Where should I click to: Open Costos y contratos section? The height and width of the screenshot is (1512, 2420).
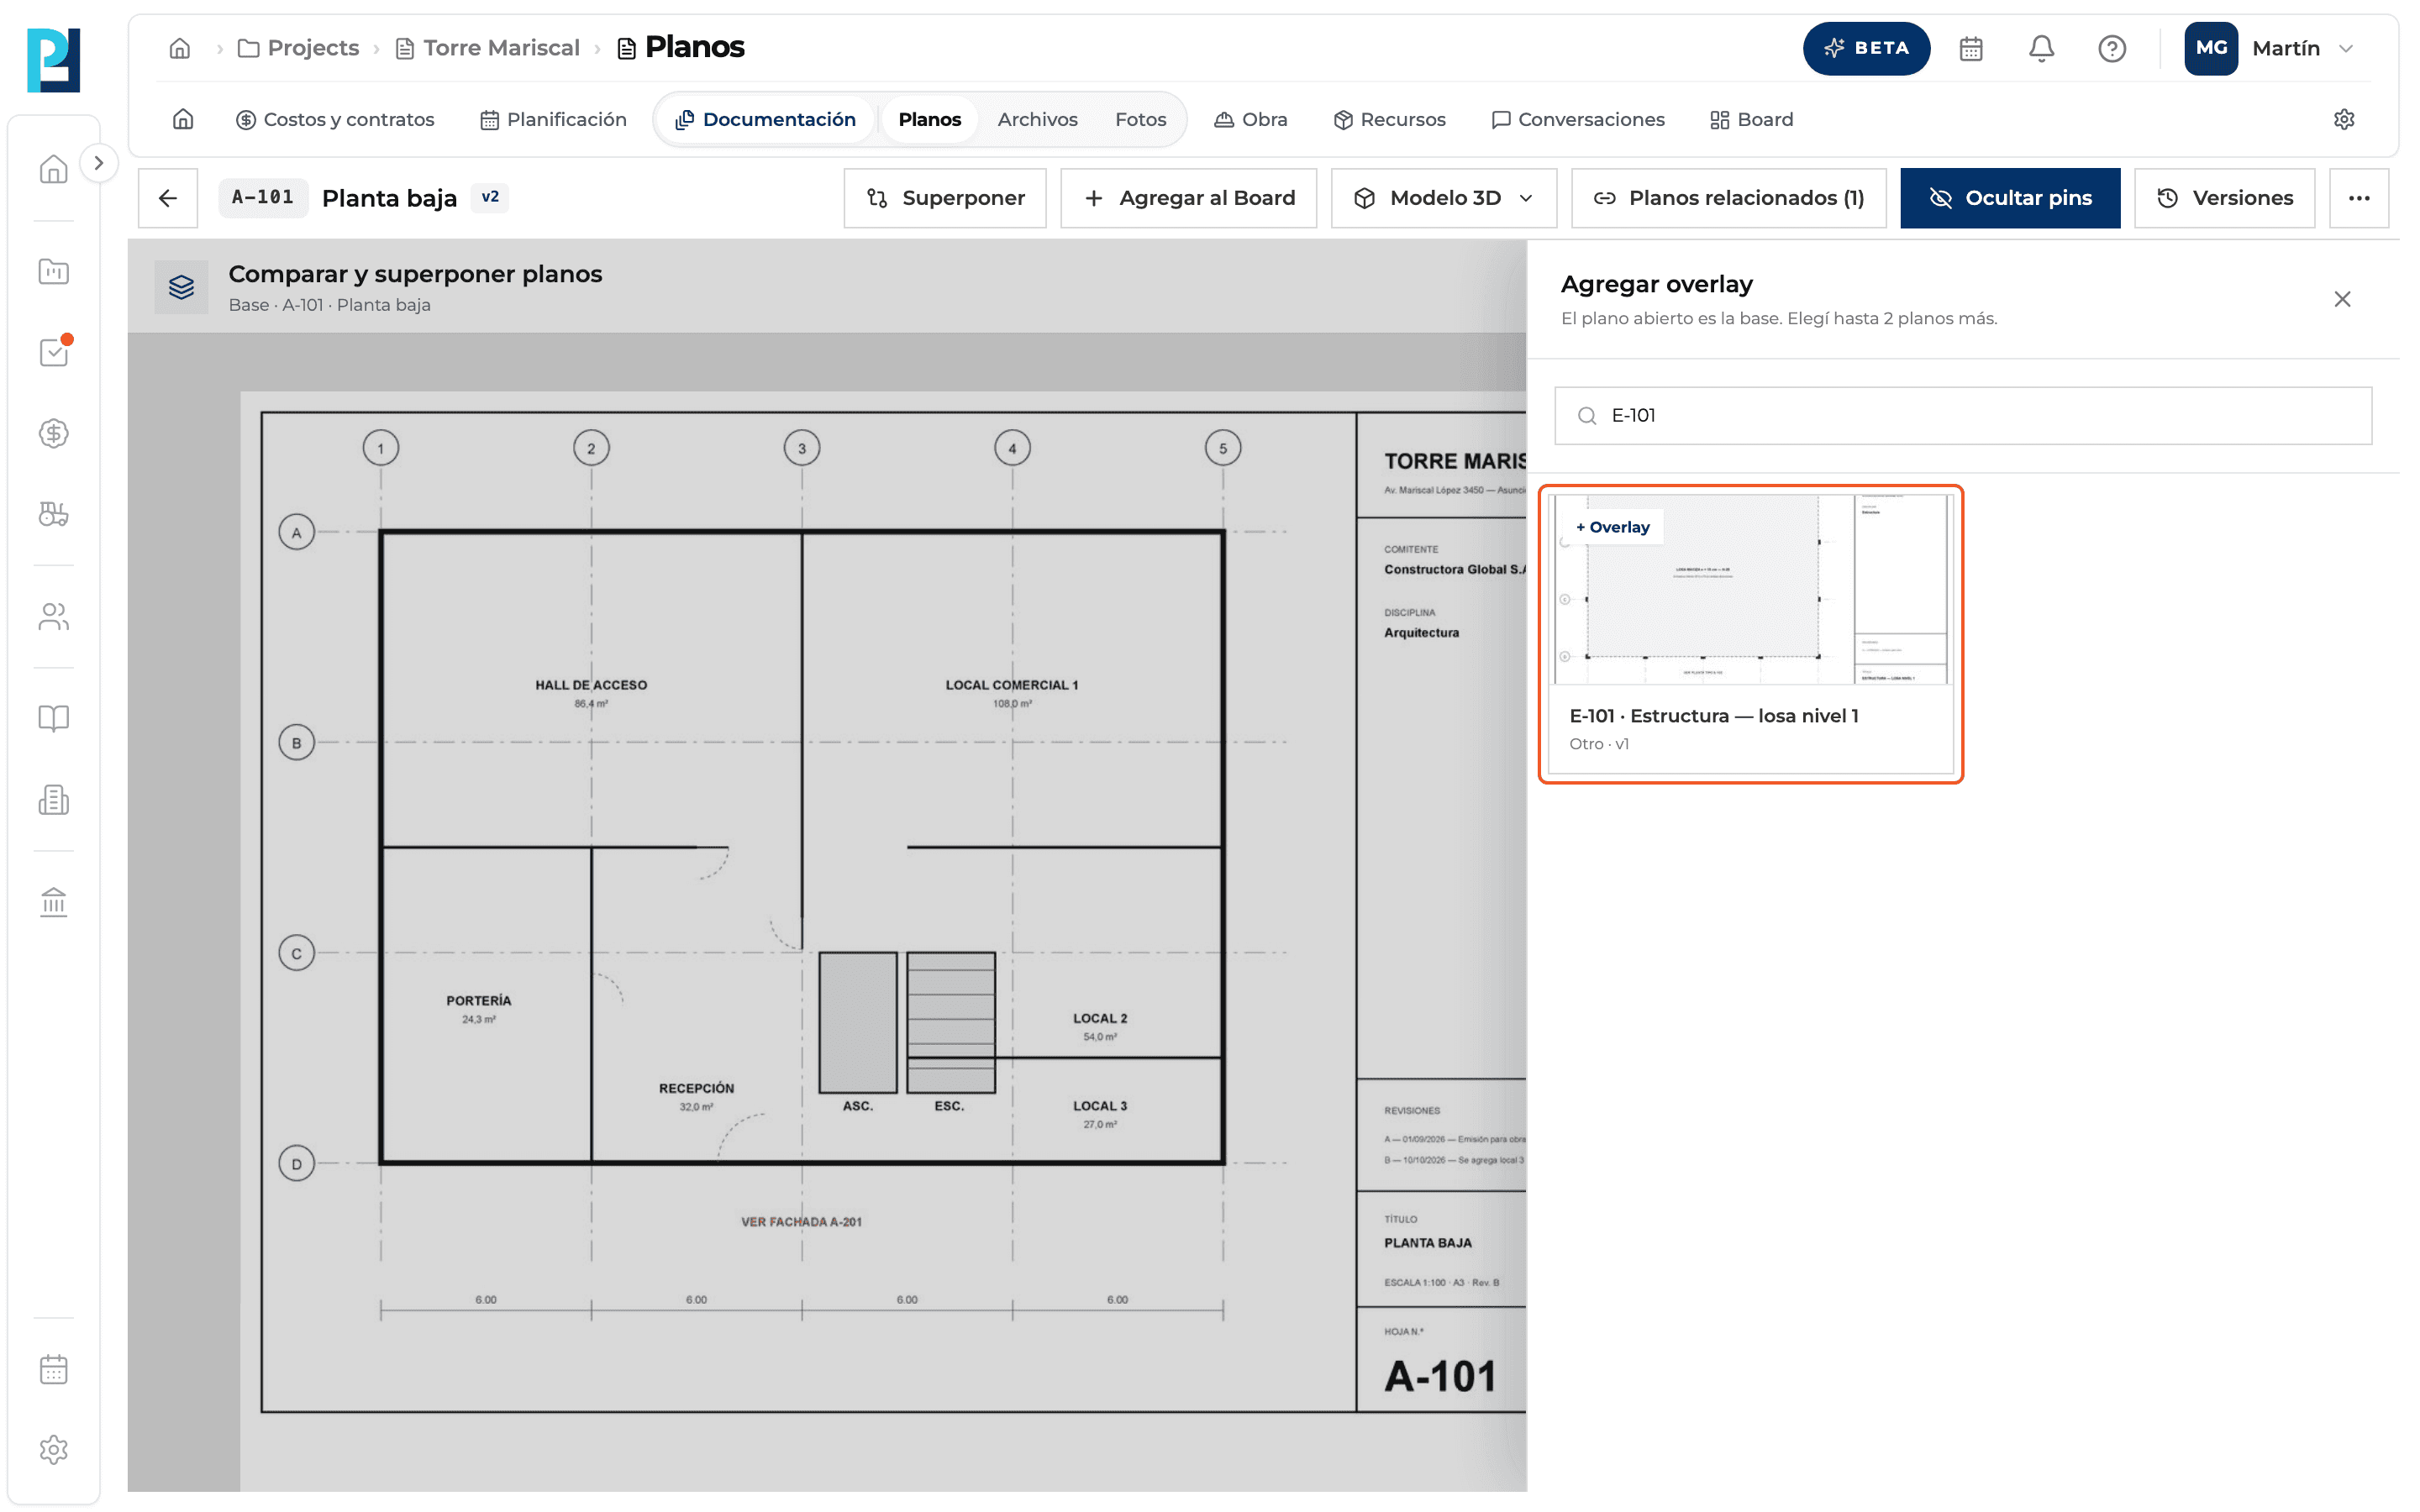click(335, 119)
